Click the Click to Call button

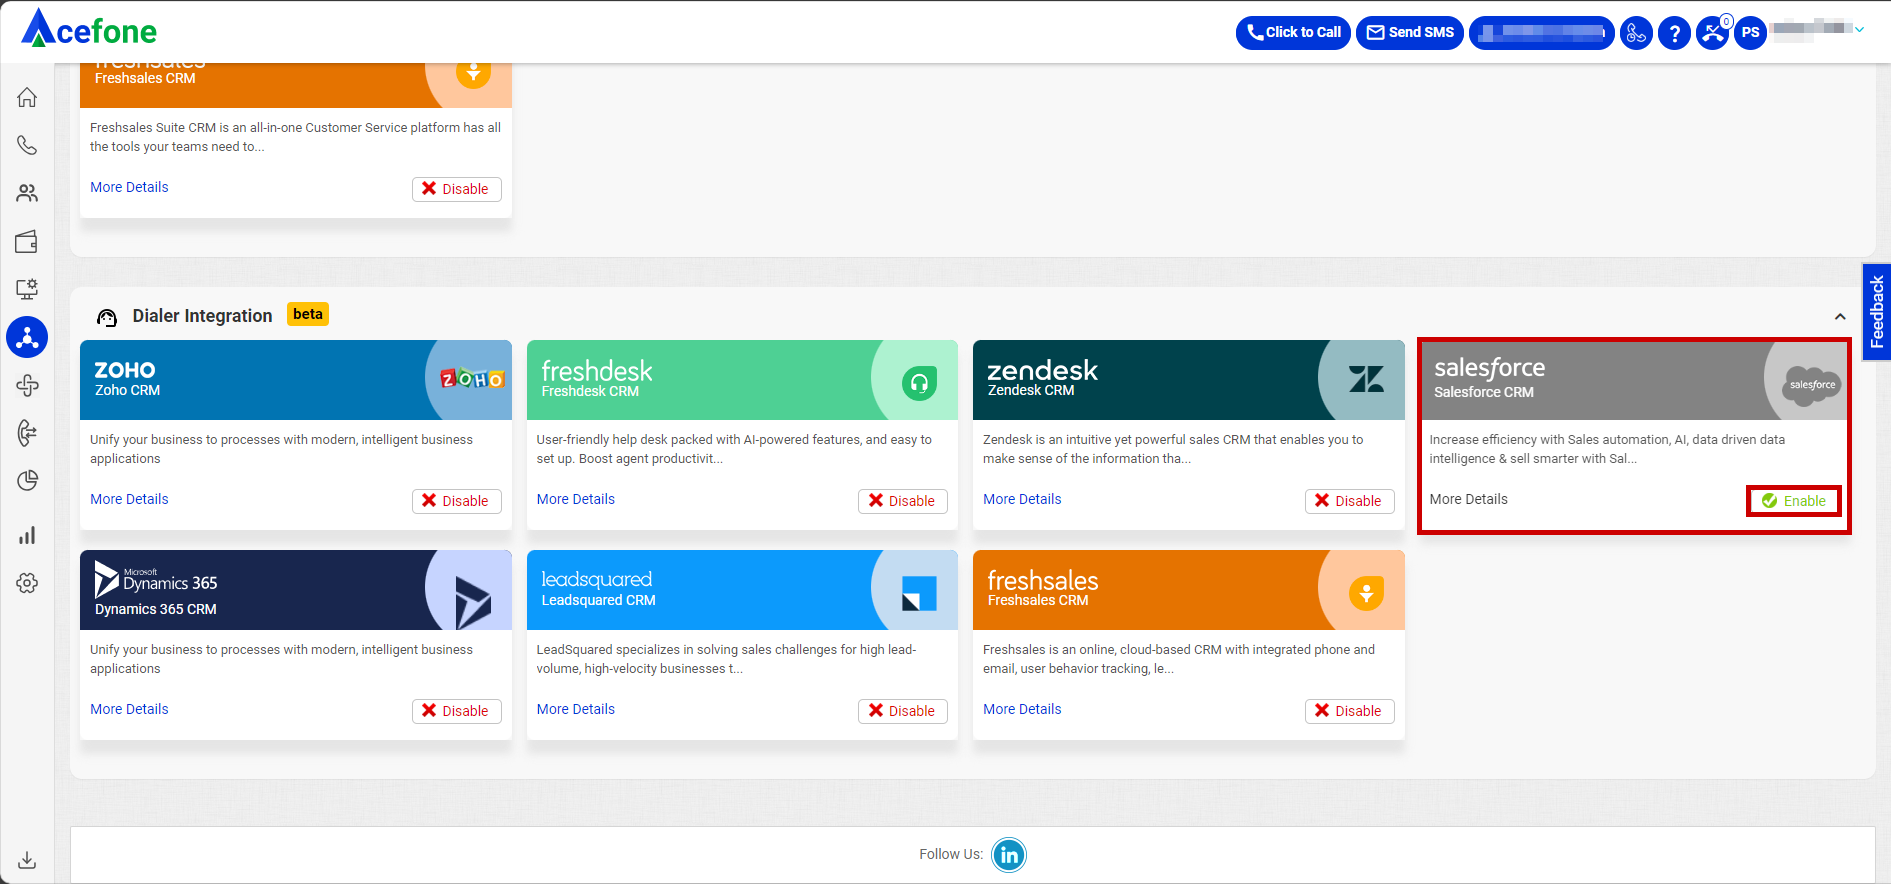tap(1294, 33)
